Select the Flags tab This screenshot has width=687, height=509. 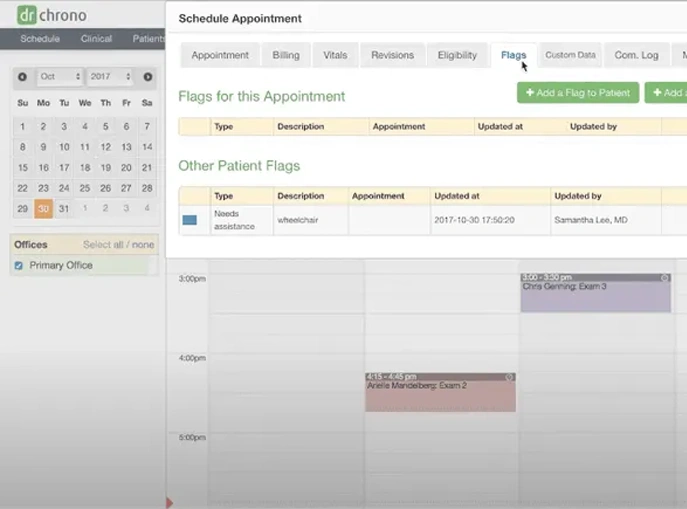pyautogui.click(x=513, y=55)
